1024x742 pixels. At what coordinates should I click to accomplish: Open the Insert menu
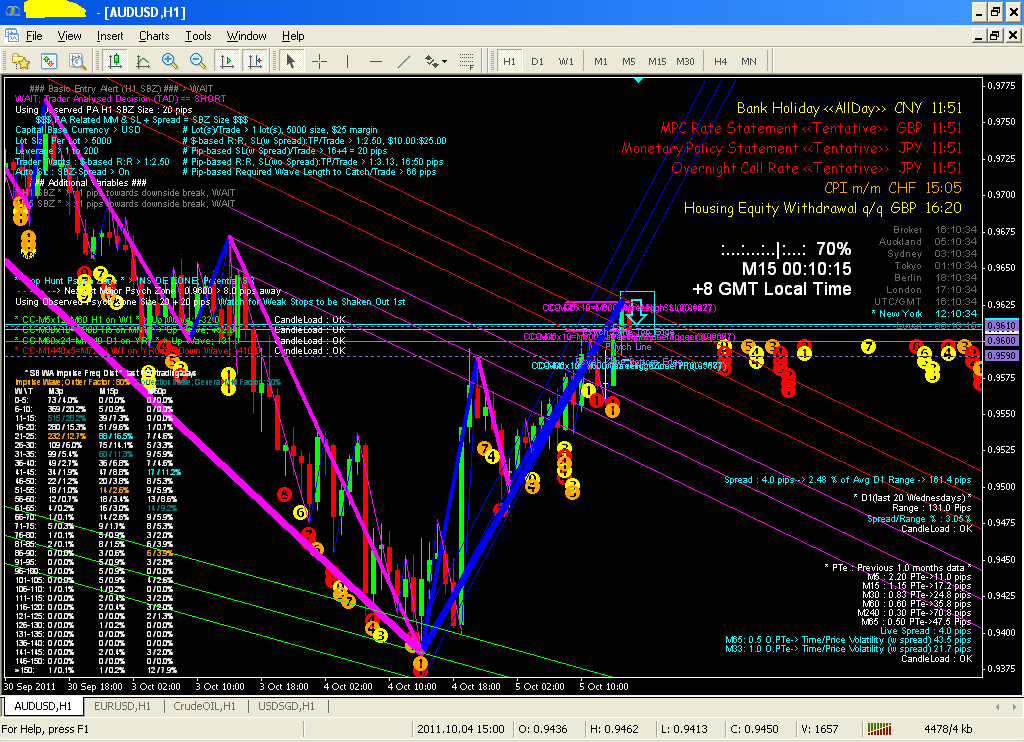[x=110, y=36]
